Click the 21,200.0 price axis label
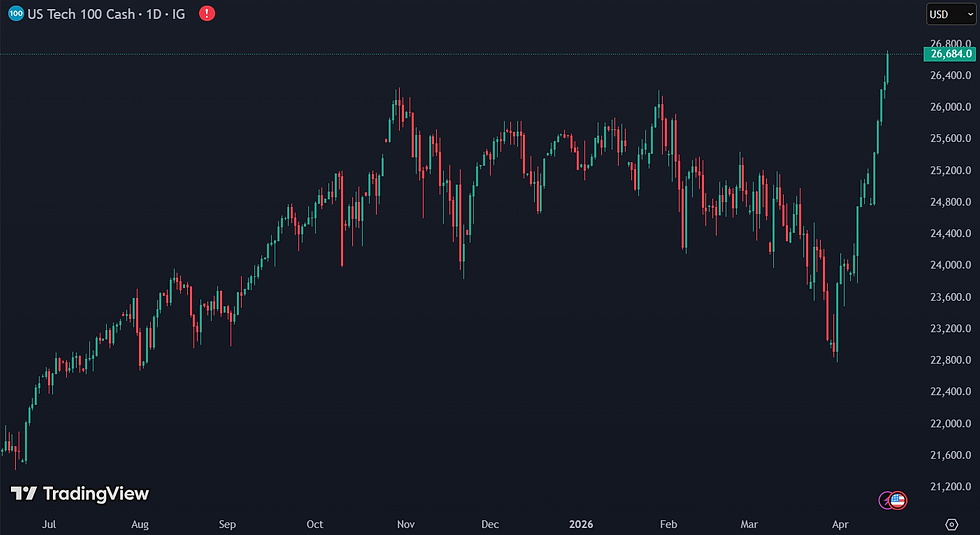This screenshot has width=980, height=535. (x=951, y=486)
